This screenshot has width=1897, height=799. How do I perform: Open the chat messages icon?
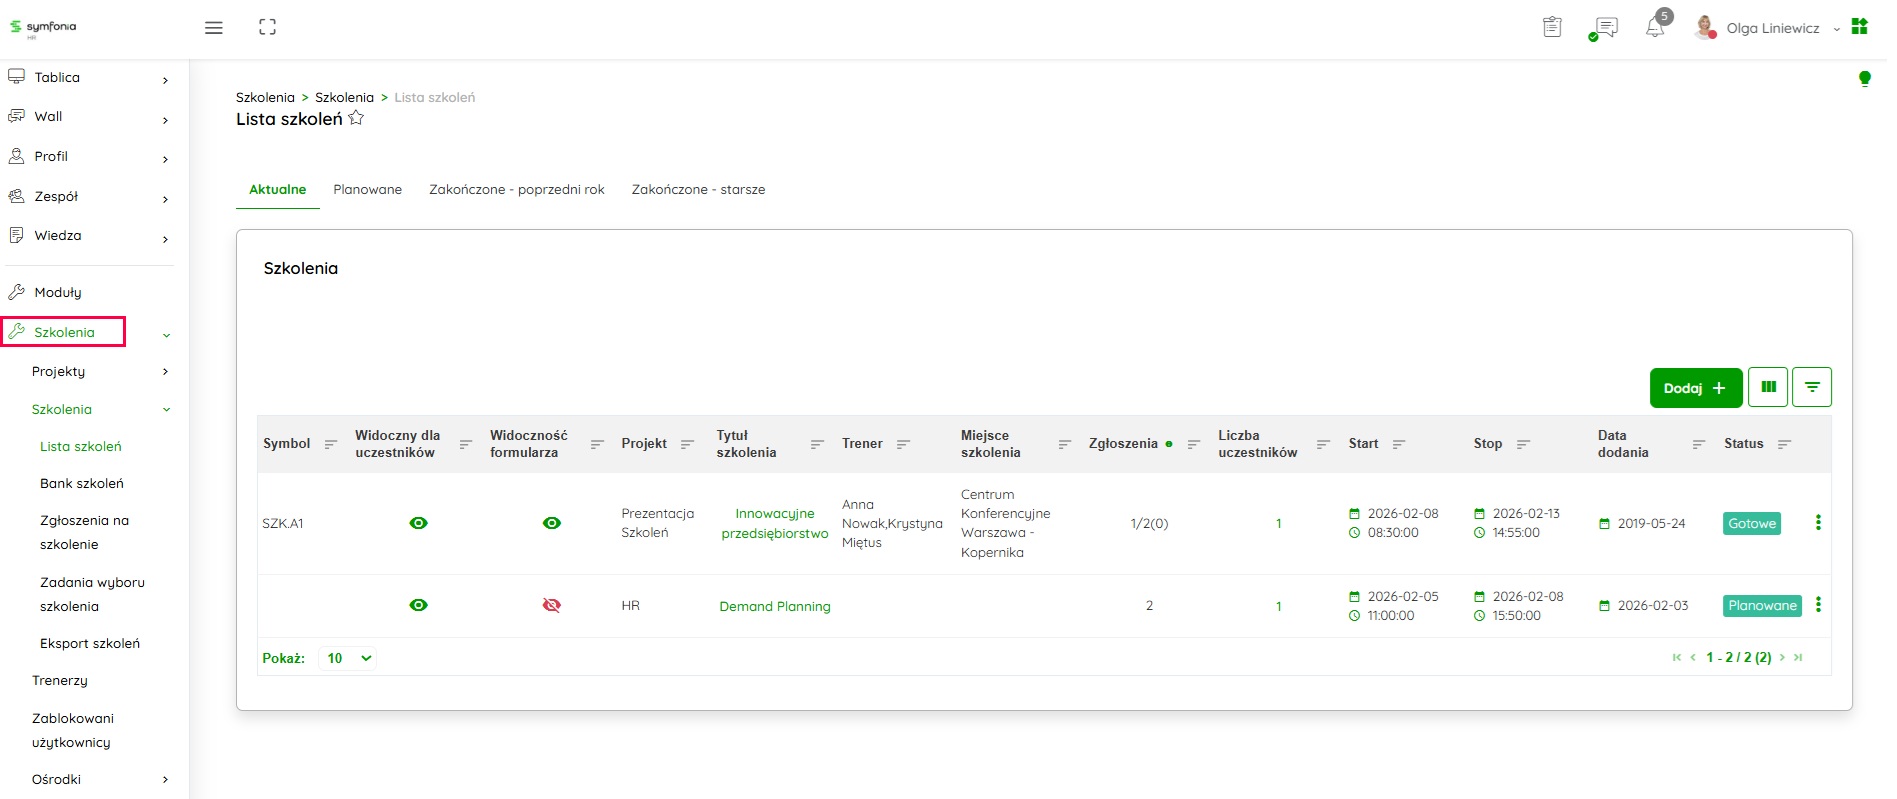pyautogui.click(x=1606, y=28)
